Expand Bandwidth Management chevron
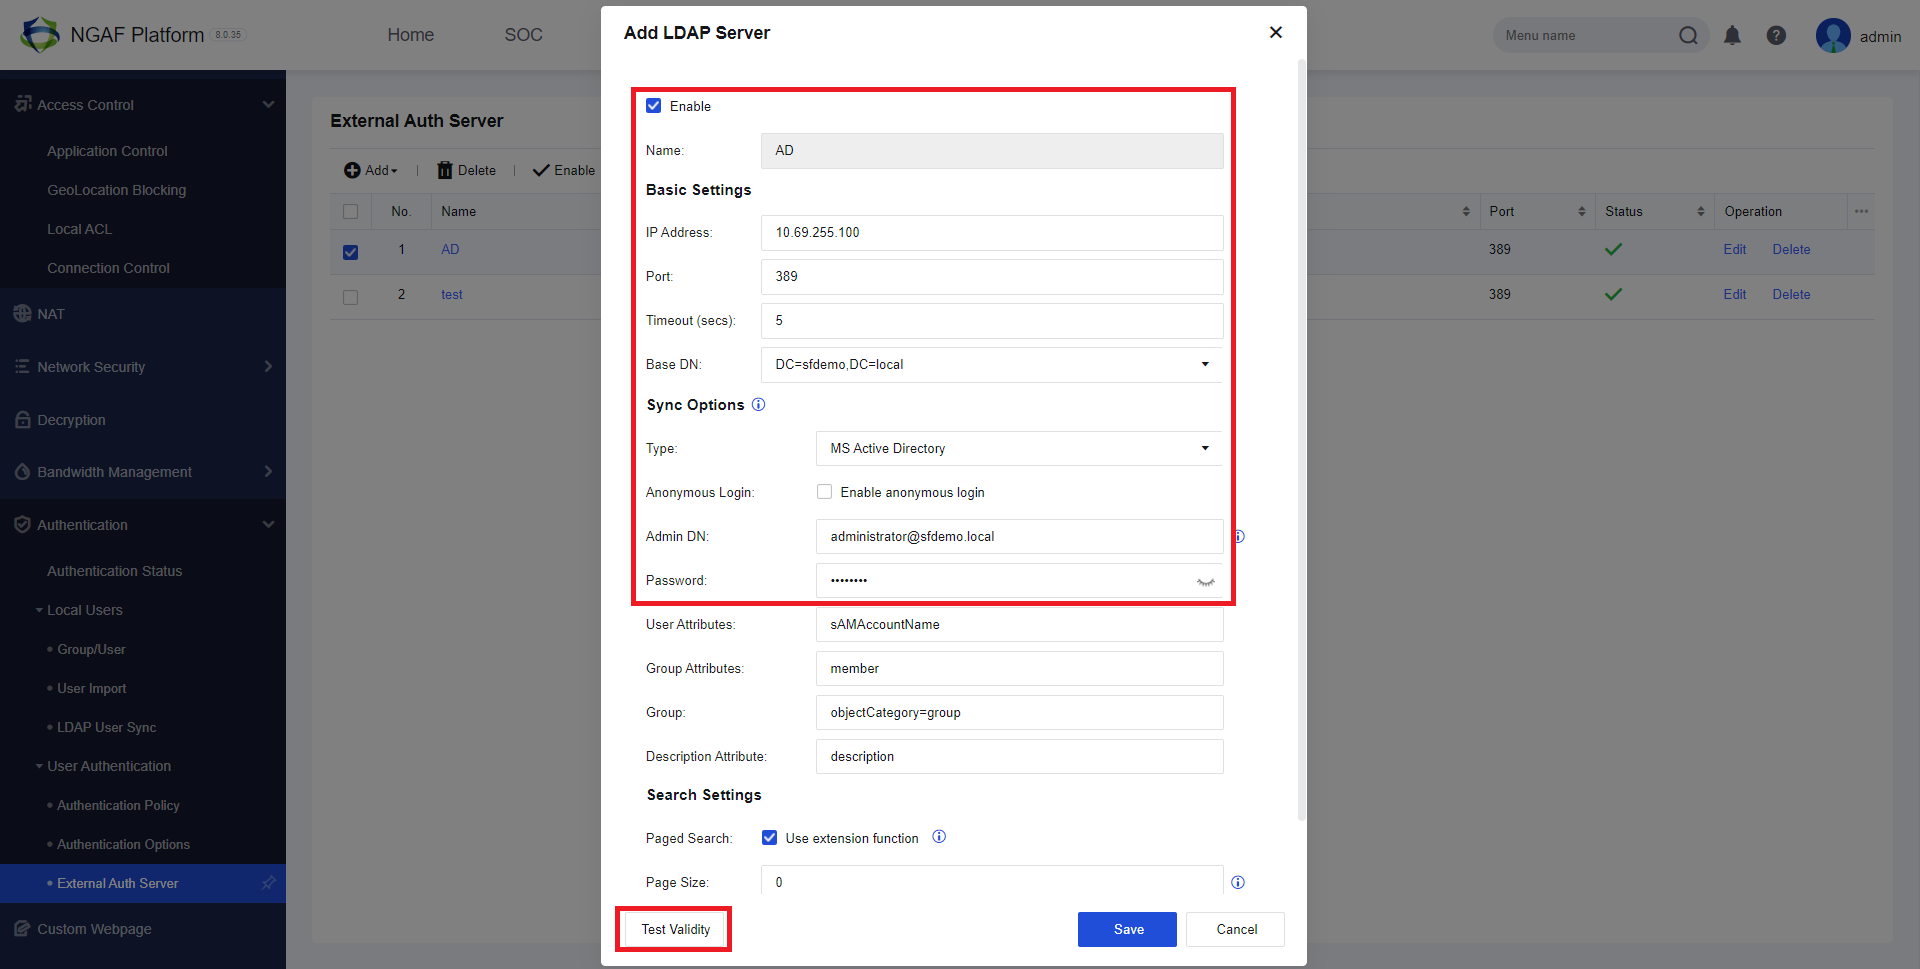This screenshot has height=969, width=1920. [x=268, y=471]
